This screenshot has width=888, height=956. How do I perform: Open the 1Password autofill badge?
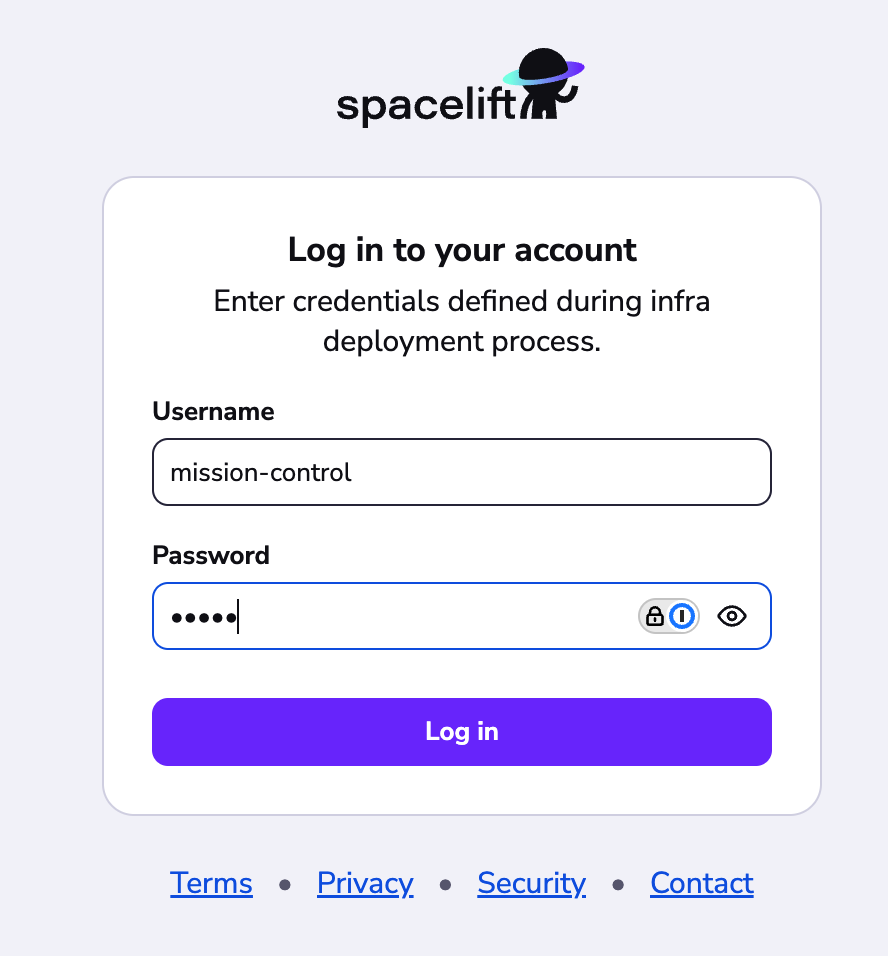pyautogui.click(x=667, y=616)
